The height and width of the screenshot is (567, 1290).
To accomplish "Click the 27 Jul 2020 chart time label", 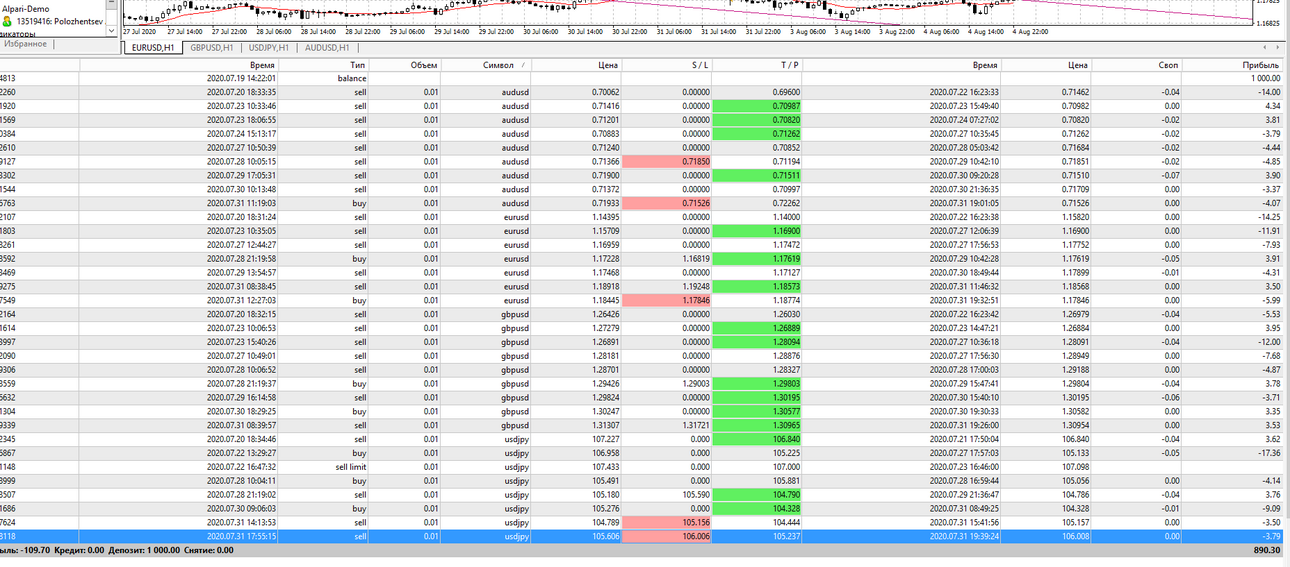I will (138, 32).
